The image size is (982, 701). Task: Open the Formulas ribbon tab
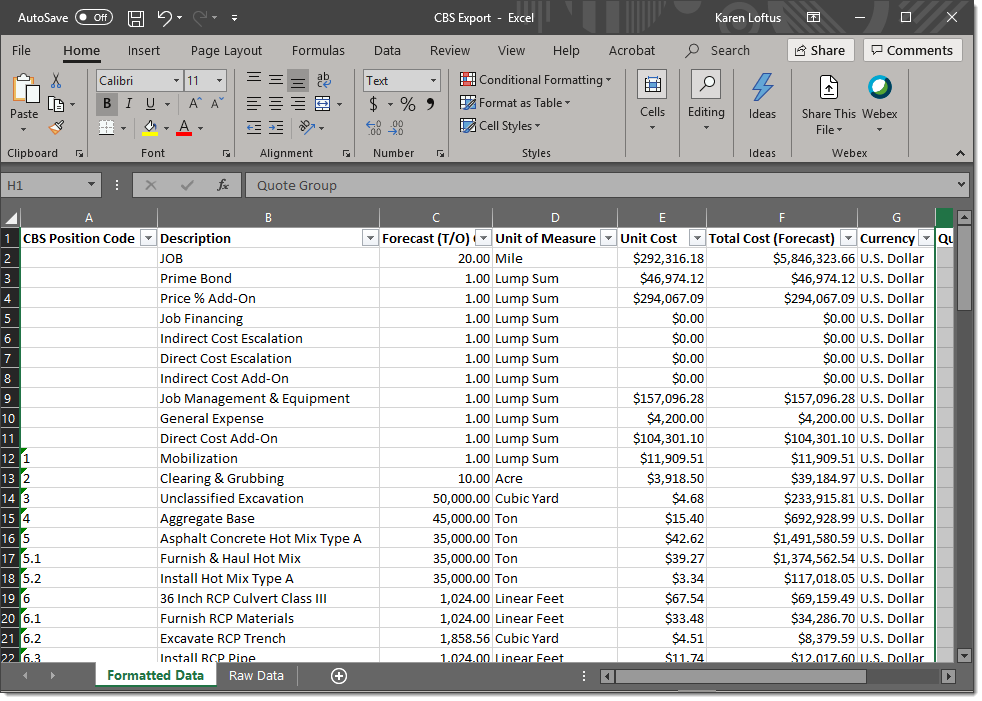click(x=318, y=50)
